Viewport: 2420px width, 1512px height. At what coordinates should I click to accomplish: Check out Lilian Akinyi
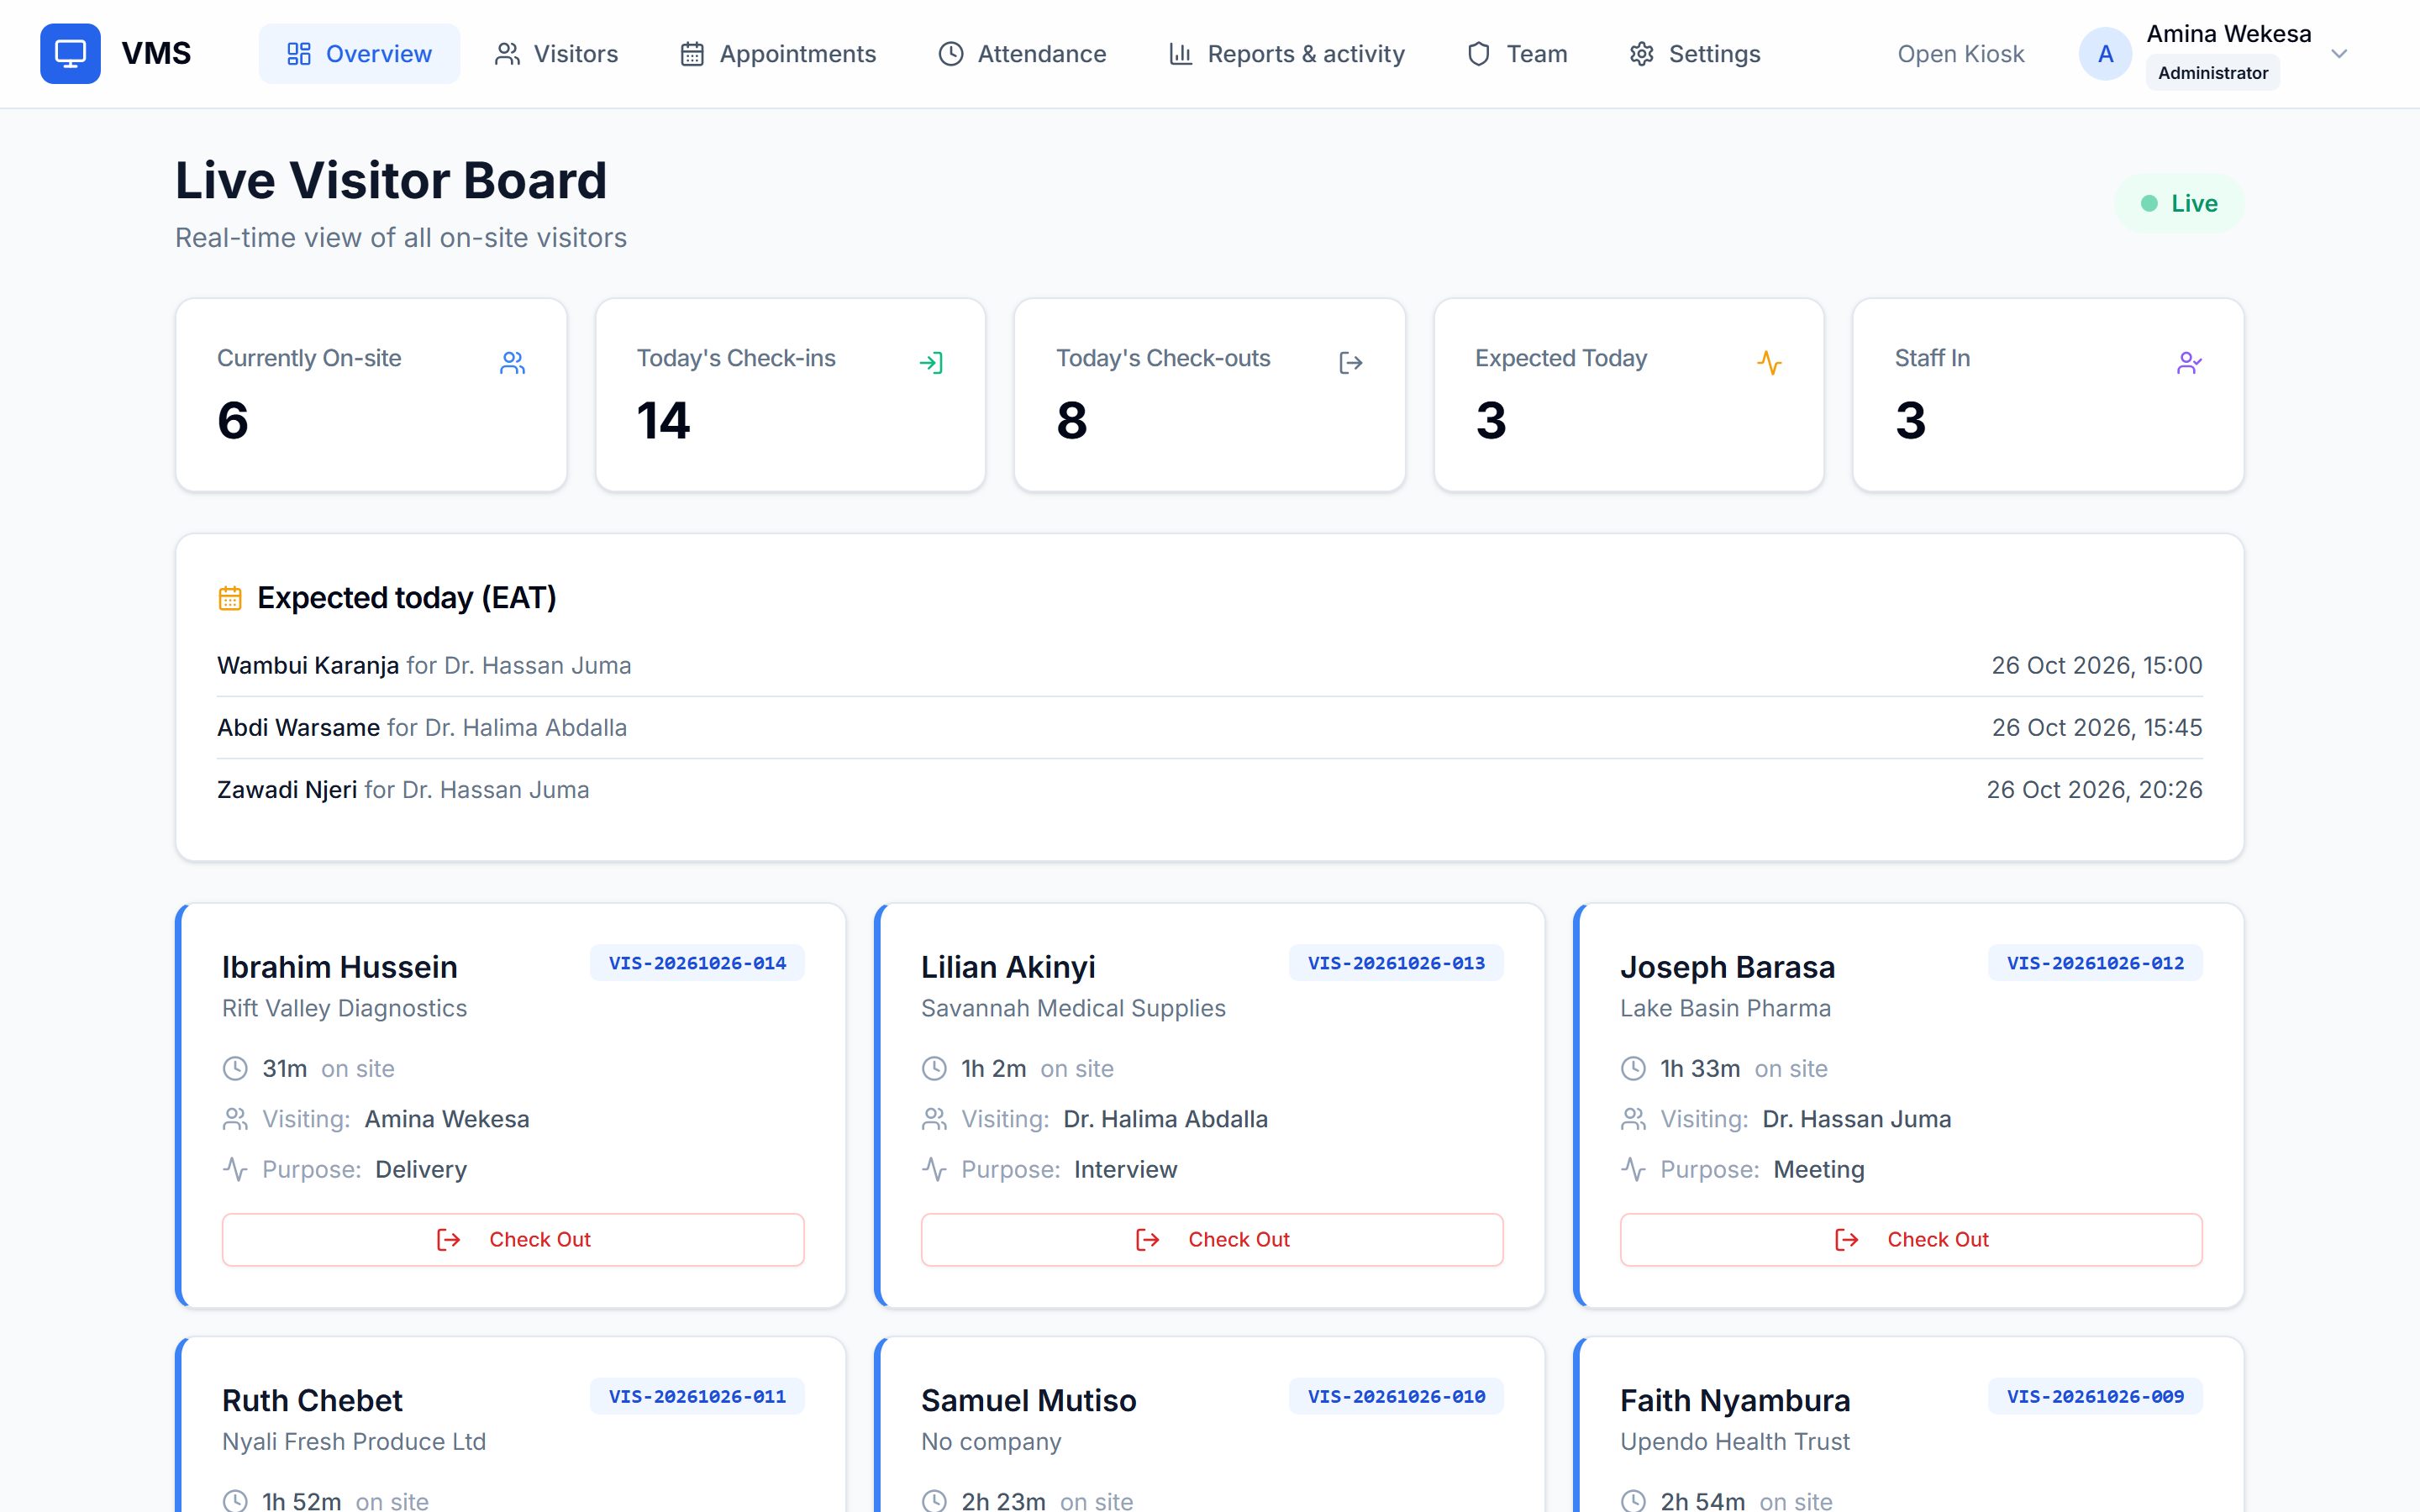[x=1212, y=1240]
